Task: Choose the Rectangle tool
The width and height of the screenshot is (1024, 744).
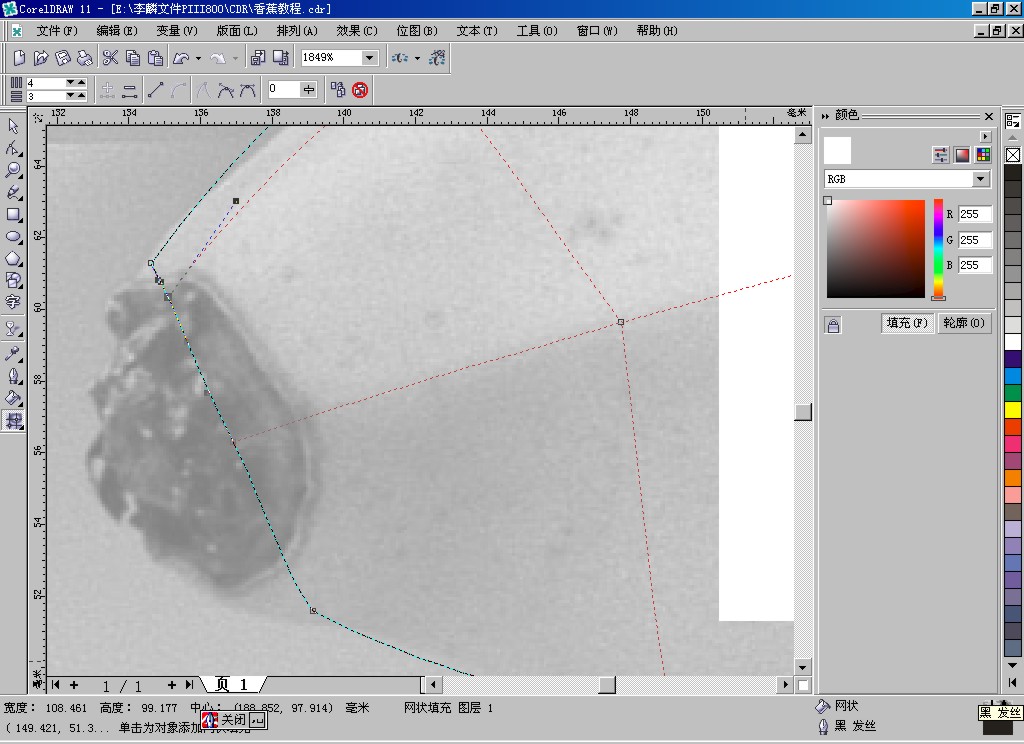Action: pyautogui.click(x=14, y=214)
